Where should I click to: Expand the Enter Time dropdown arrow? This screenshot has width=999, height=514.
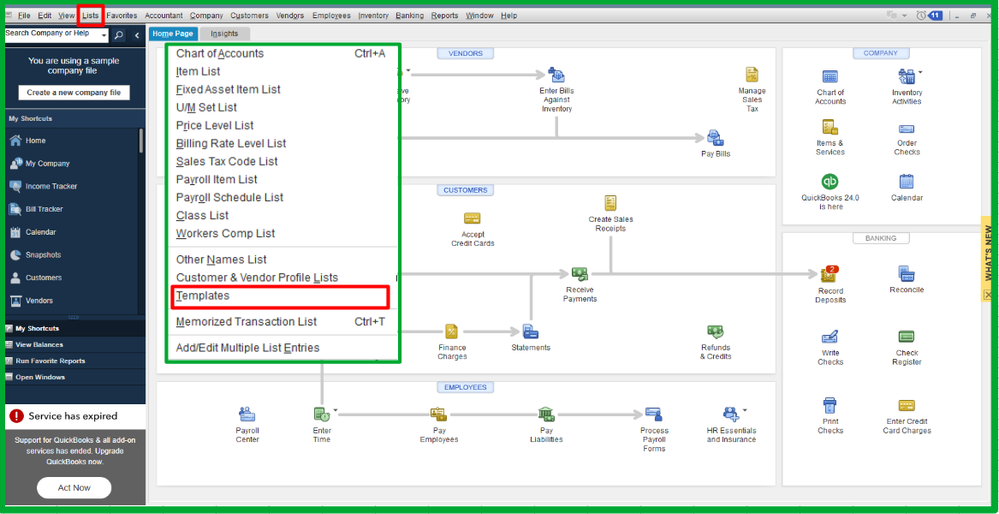(335, 410)
